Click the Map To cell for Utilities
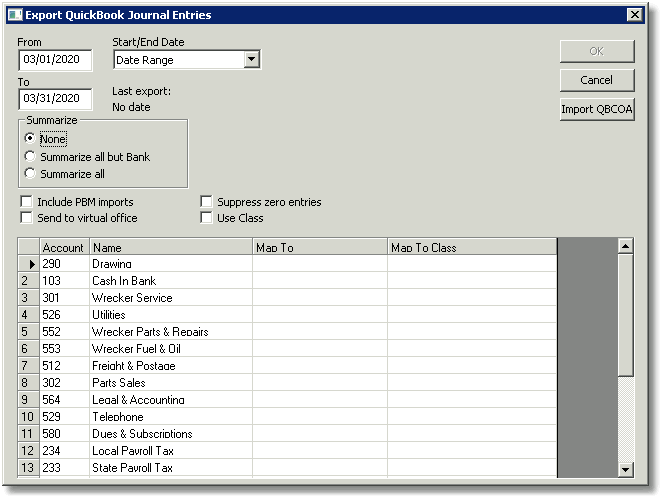The width and height of the screenshot is (663, 500). tap(320, 314)
